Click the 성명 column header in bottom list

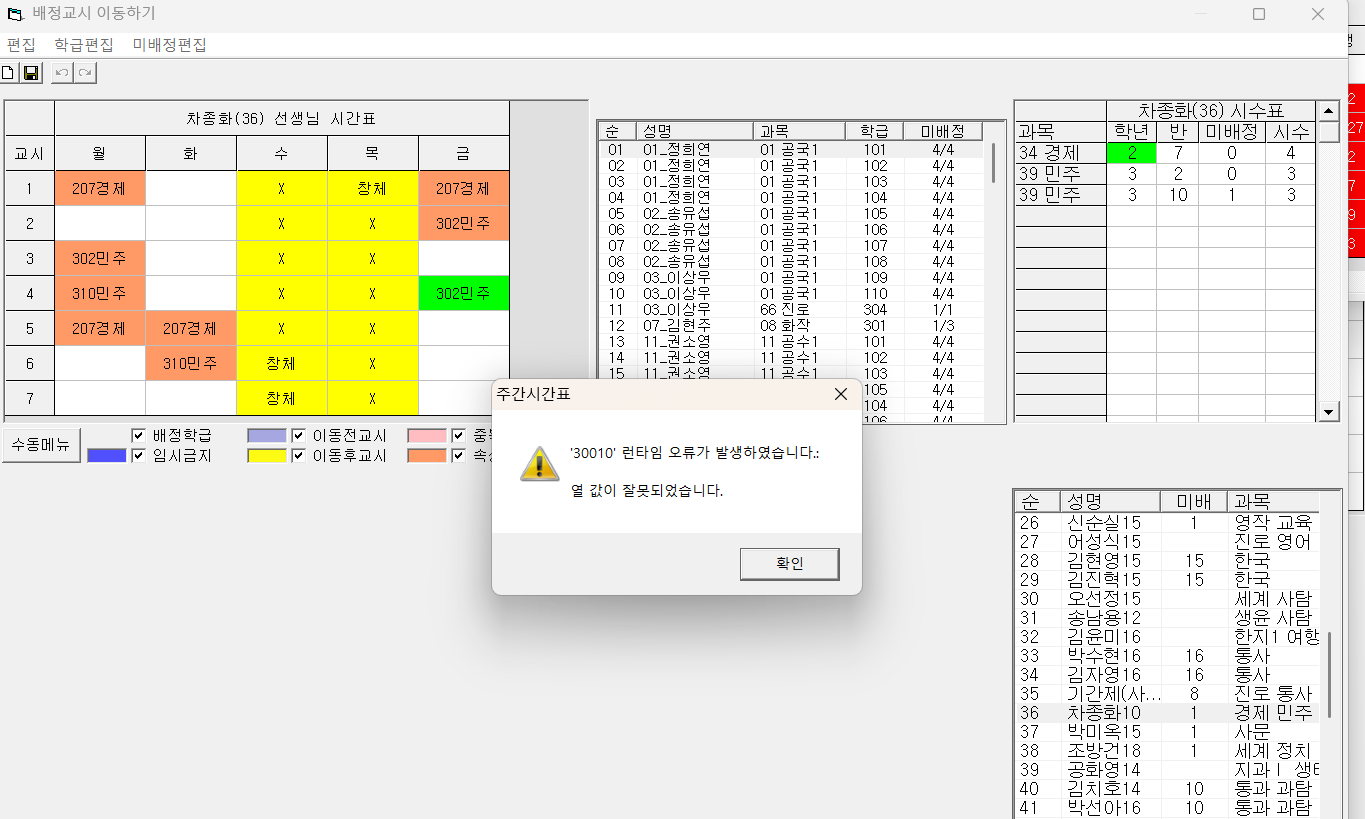pos(1110,501)
